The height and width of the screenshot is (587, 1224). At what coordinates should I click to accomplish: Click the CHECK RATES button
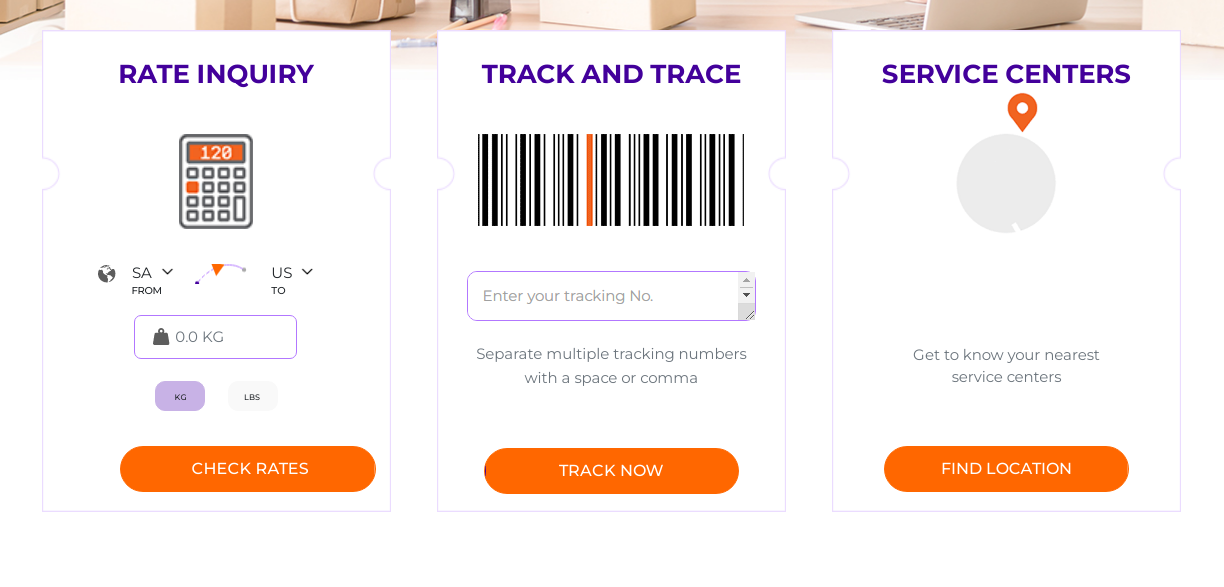[x=248, y=469]
